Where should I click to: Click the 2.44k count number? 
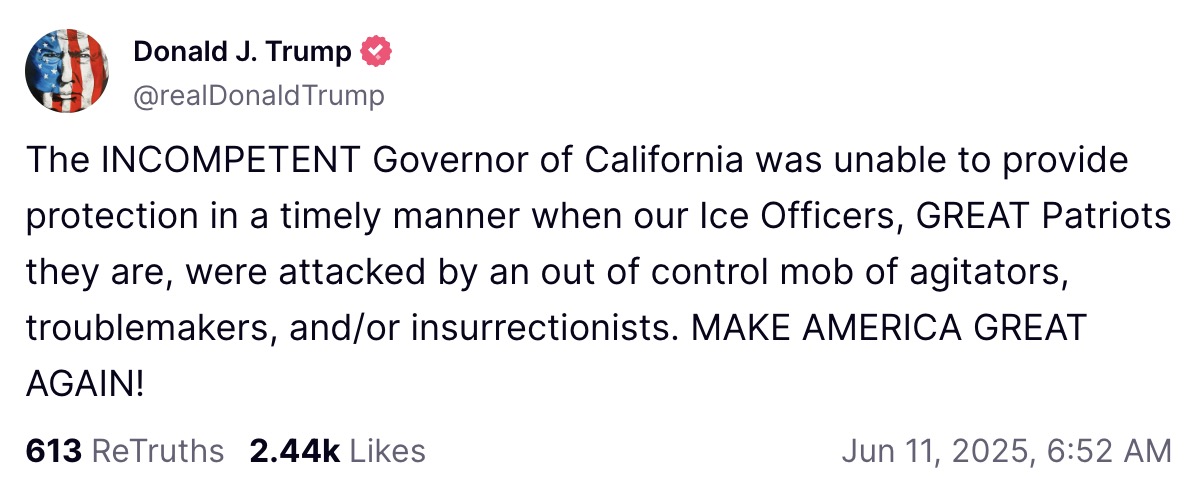295,451
